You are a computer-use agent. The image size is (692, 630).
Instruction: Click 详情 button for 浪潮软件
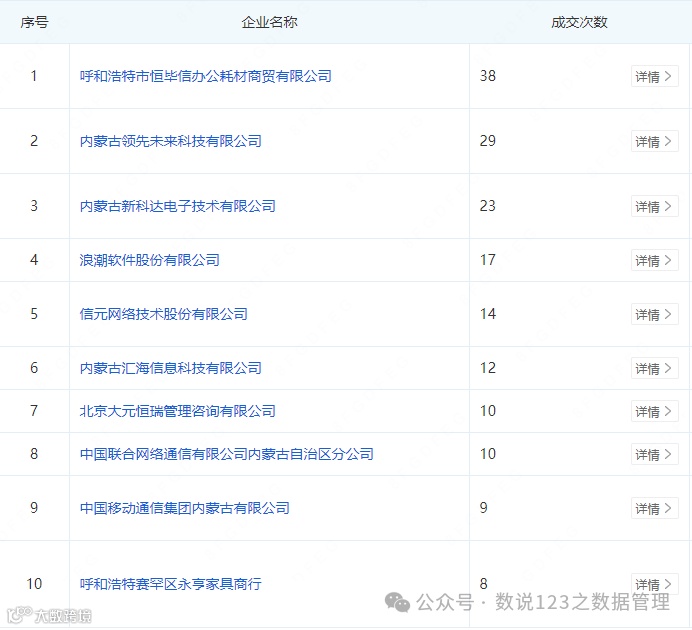[654, 260]
